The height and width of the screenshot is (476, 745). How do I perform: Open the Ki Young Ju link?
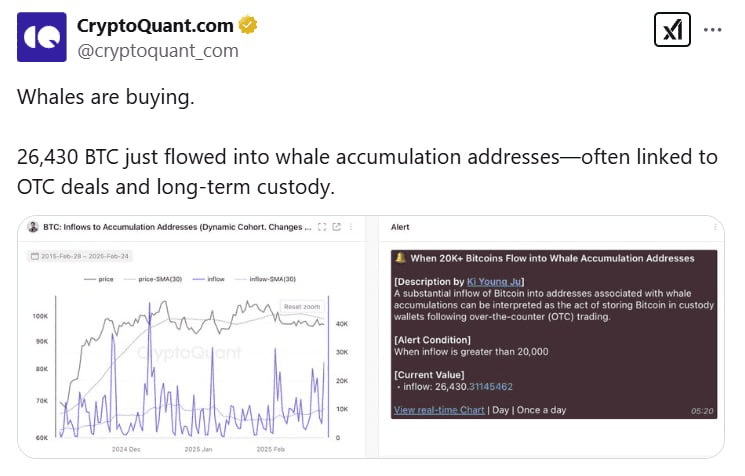[494, 282]
